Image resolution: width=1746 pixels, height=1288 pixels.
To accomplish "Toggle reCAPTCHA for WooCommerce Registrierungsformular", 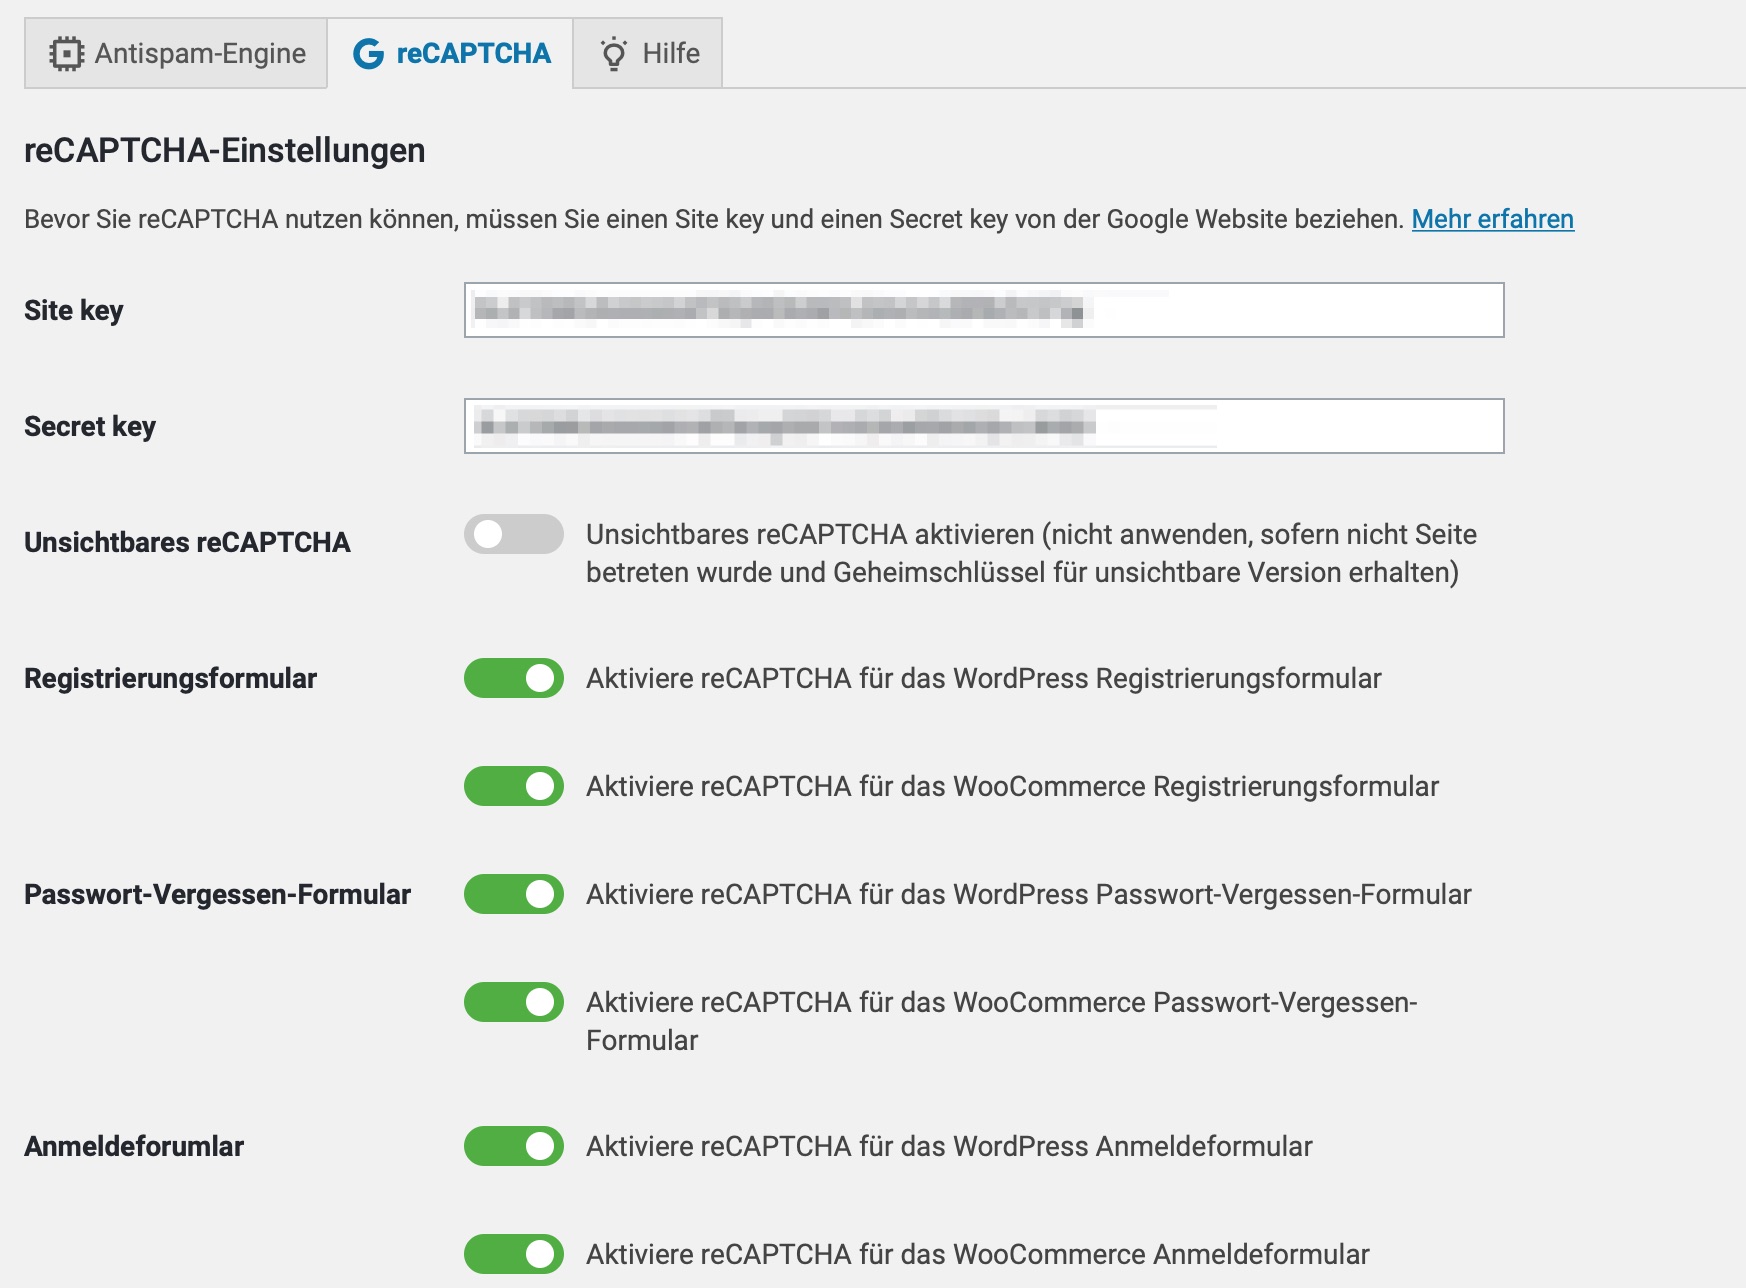I will click(x=514, y=786).
